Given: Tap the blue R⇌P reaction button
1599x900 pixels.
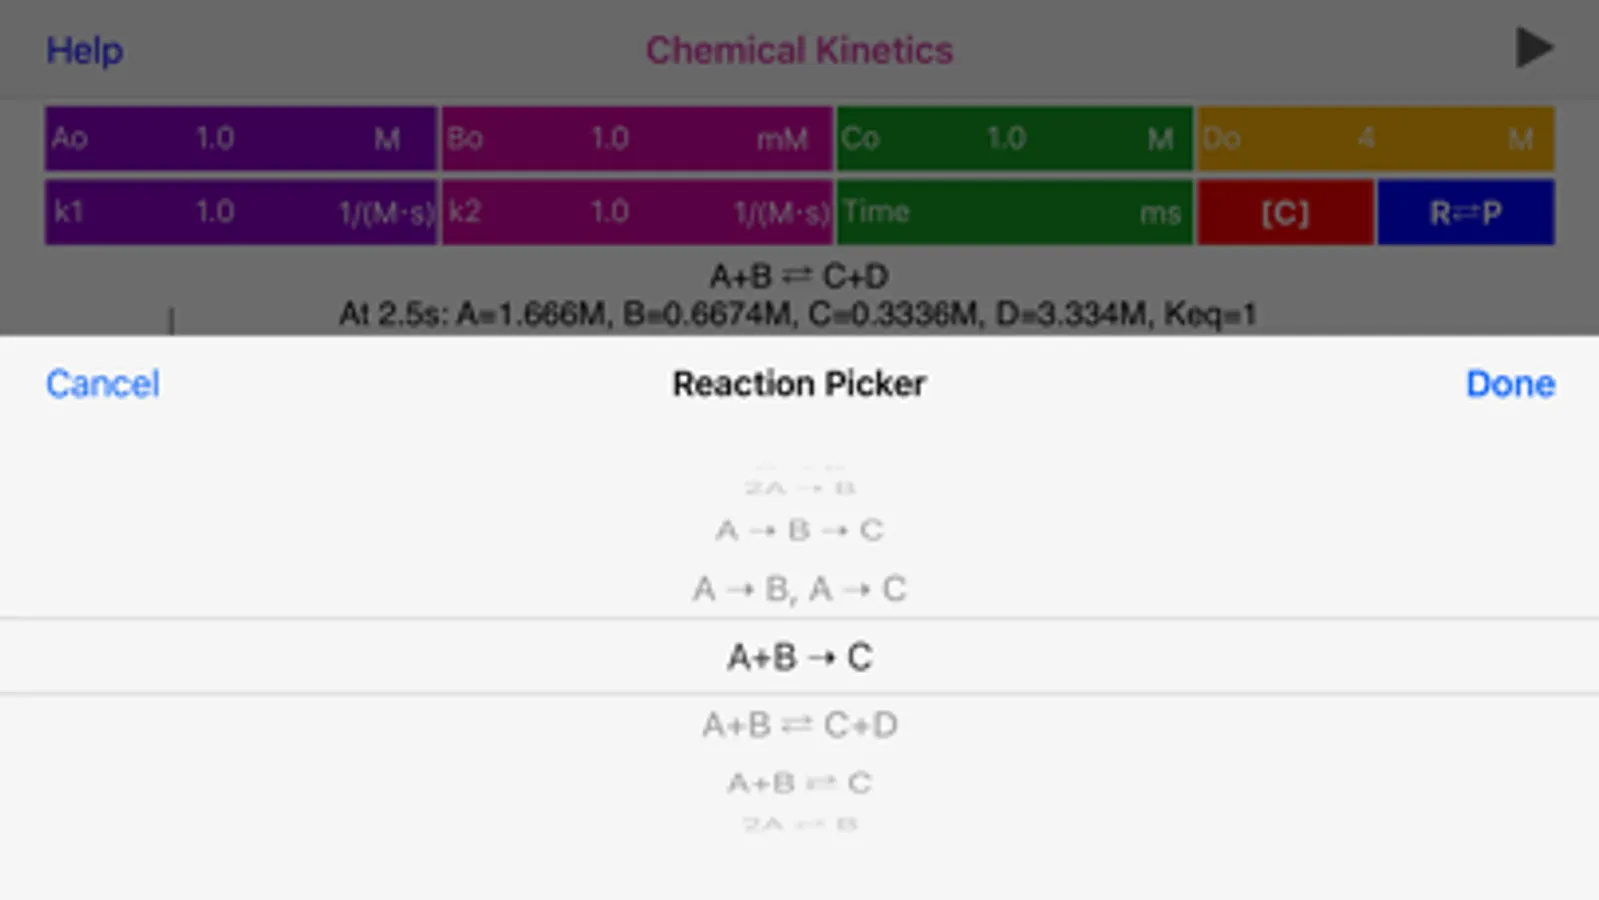Looking at the screenshot, I should 1465,212.
